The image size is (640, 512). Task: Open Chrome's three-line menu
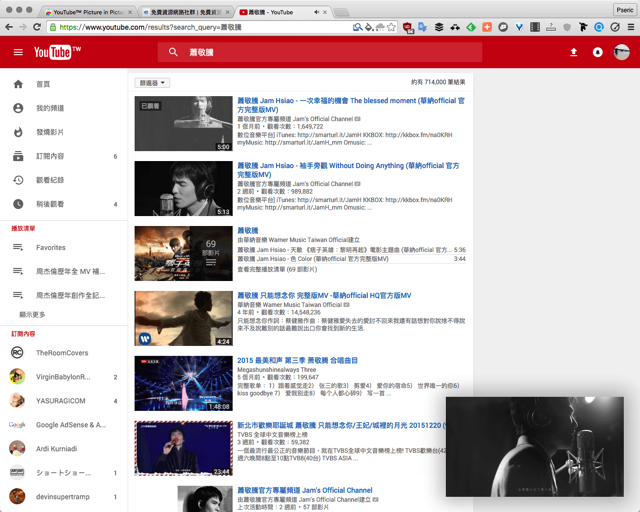point(629,27)
